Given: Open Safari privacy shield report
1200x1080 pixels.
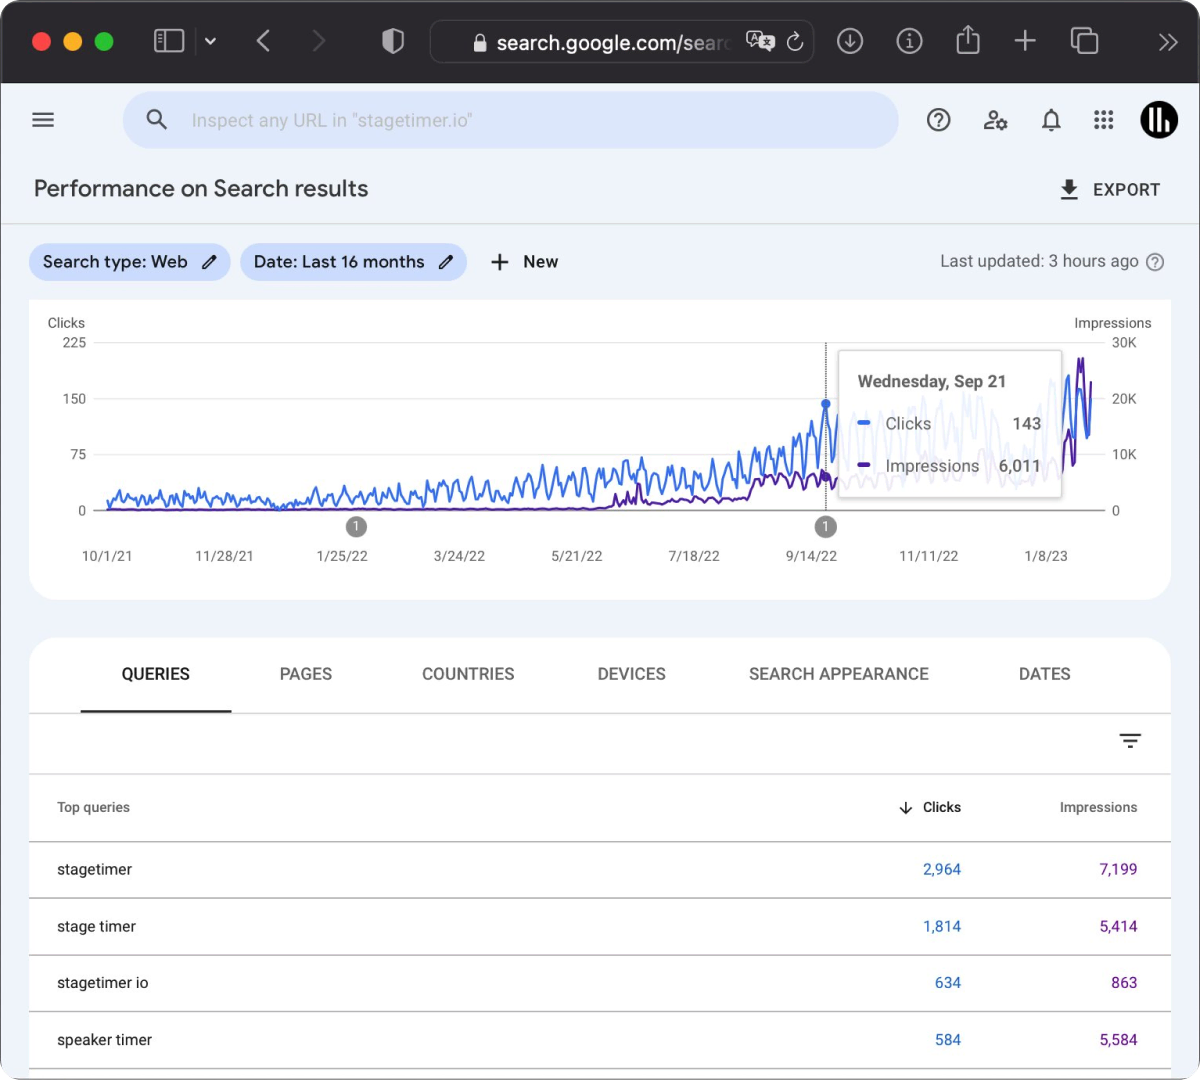Looking at the screenshot, I should 393,41.
